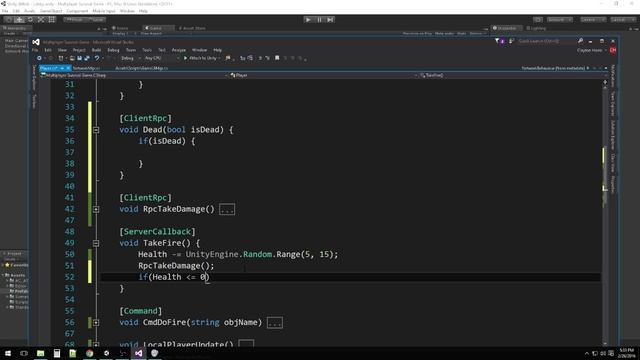Open Chrome from the taskbar

point(89,353)
